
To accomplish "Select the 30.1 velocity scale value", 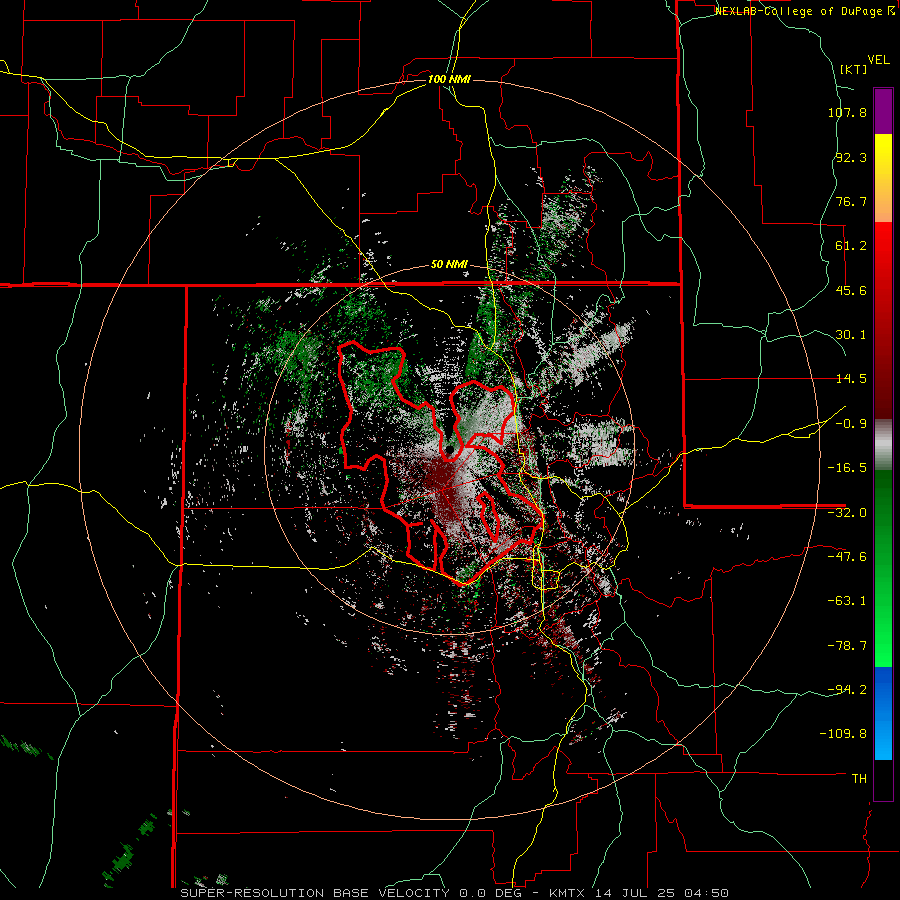I will pyautogui.click(x=851, y=335).
